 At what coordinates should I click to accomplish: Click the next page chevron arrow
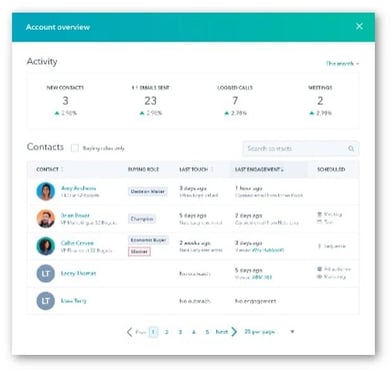click(234, 332)
